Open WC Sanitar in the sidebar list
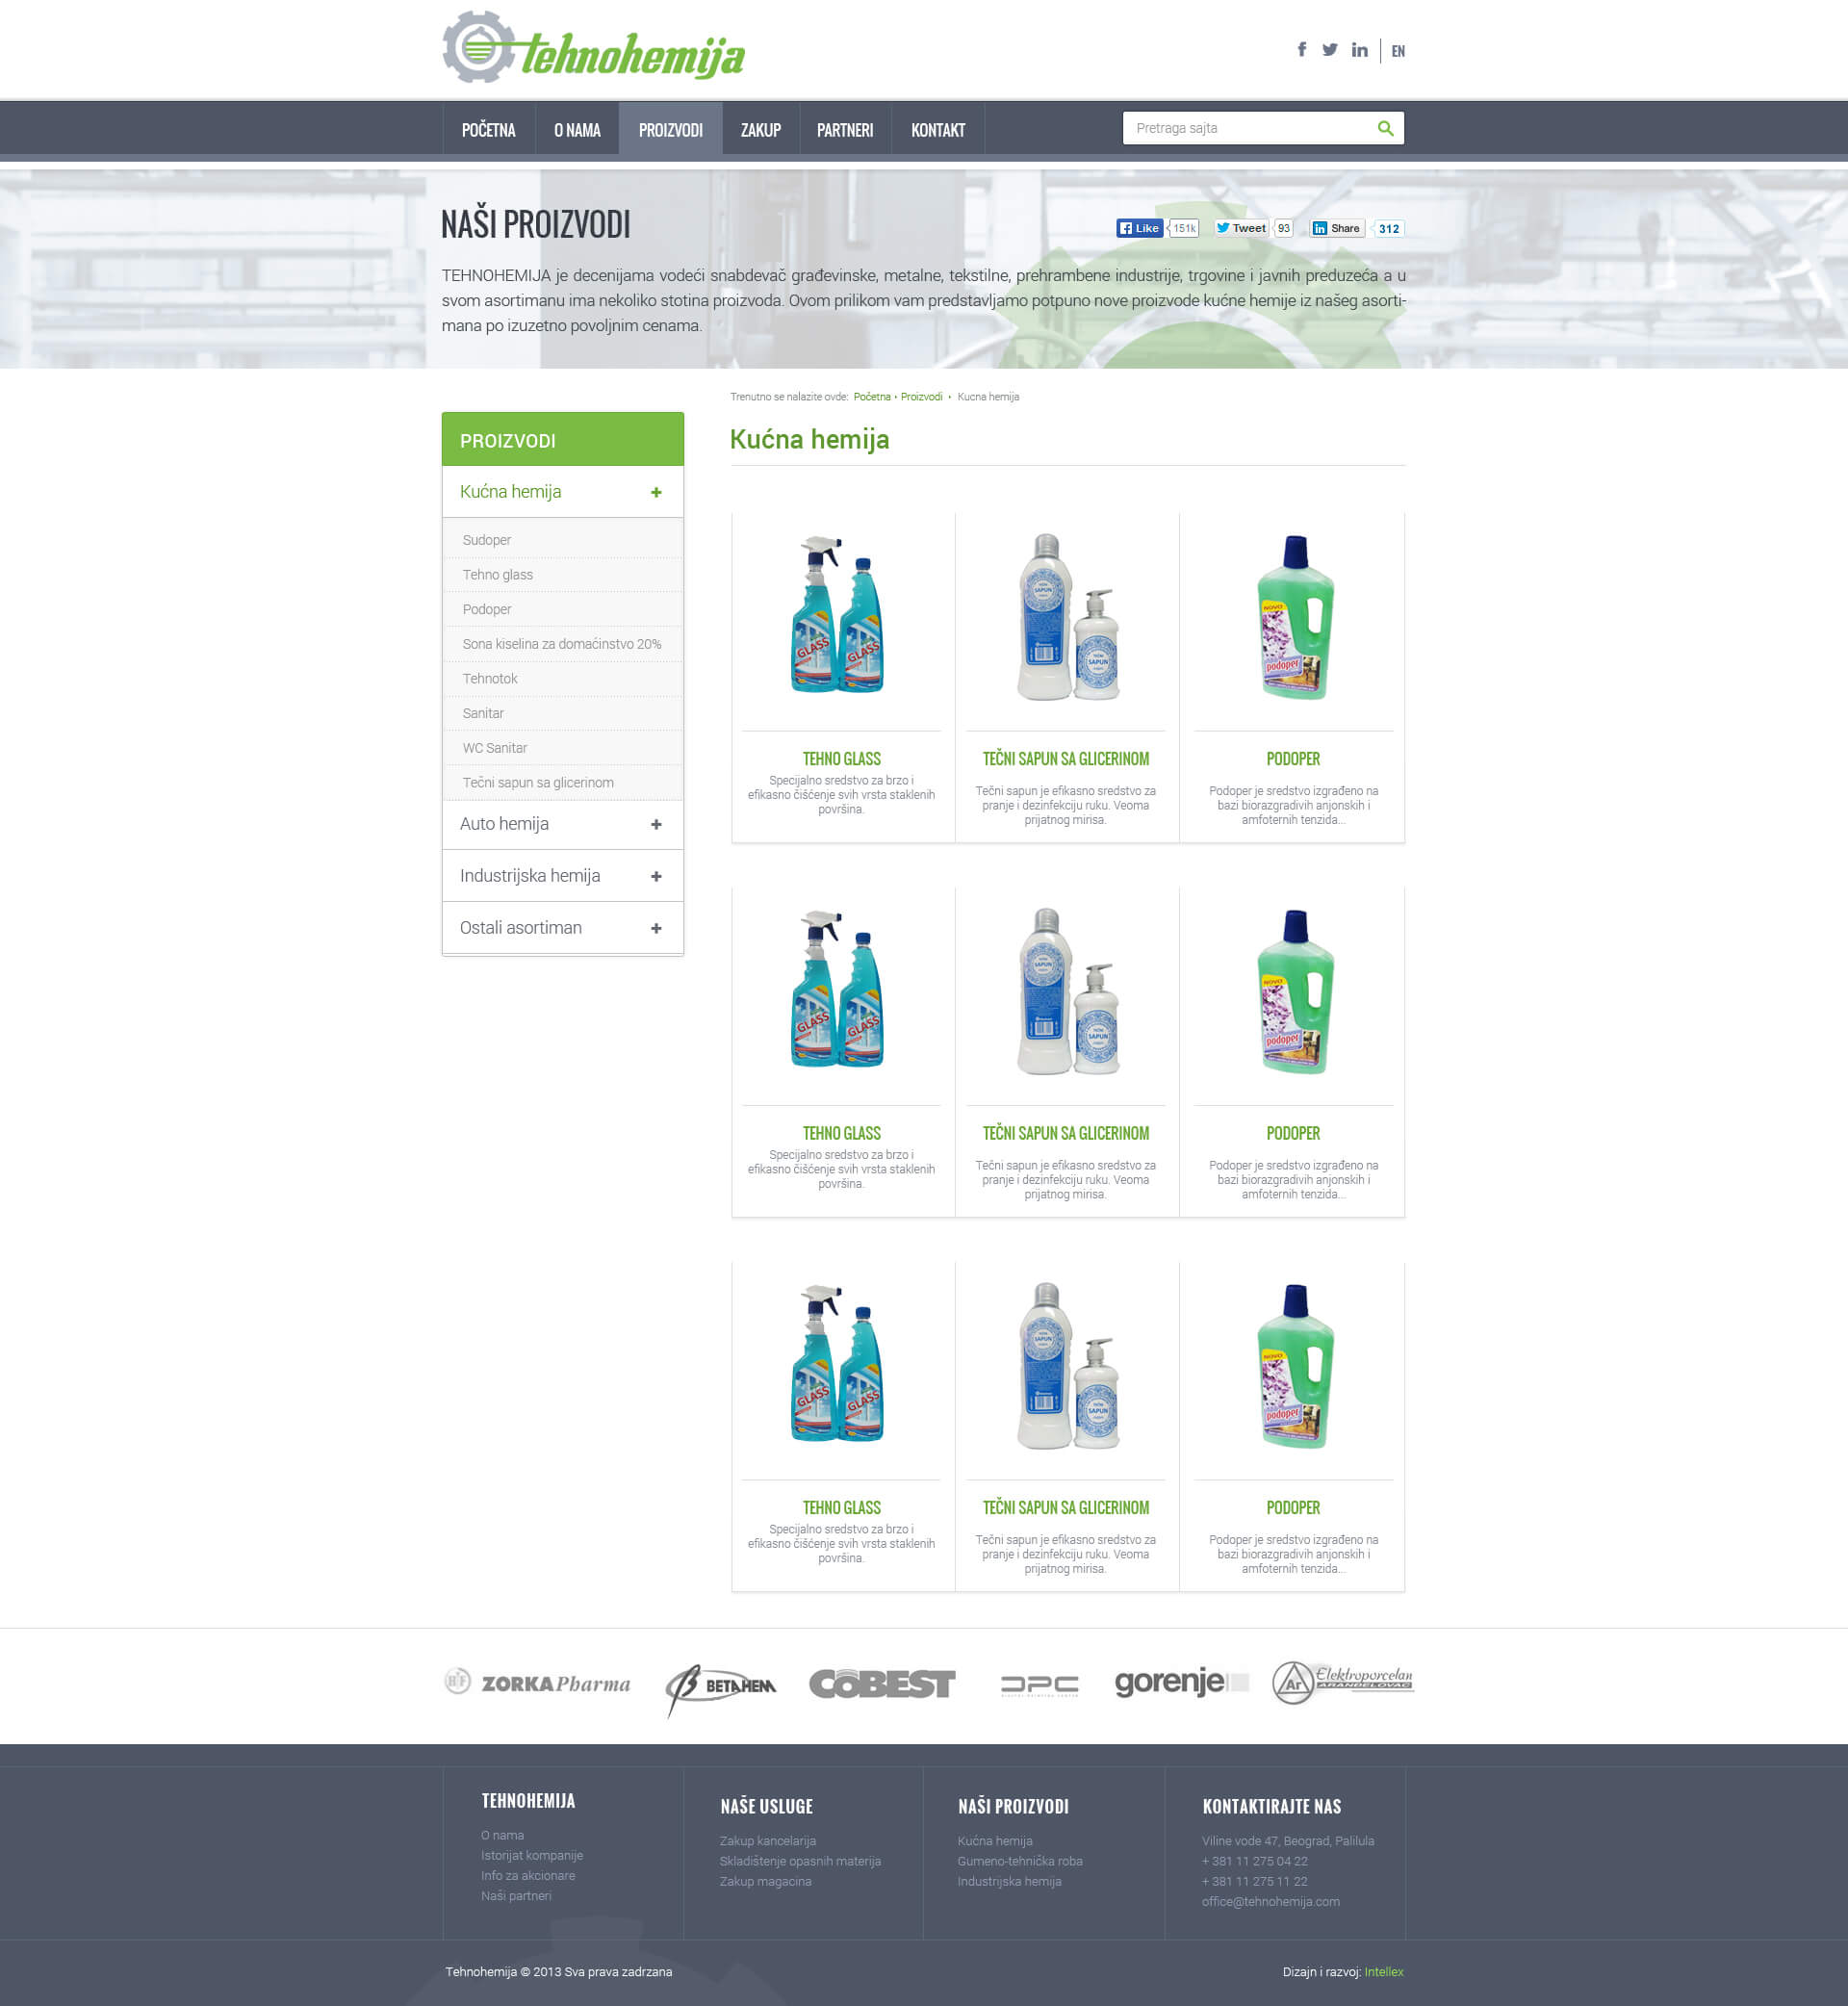Viewport: 1848px width, 2006px height. pyautogui.click(x=494, y=748)
